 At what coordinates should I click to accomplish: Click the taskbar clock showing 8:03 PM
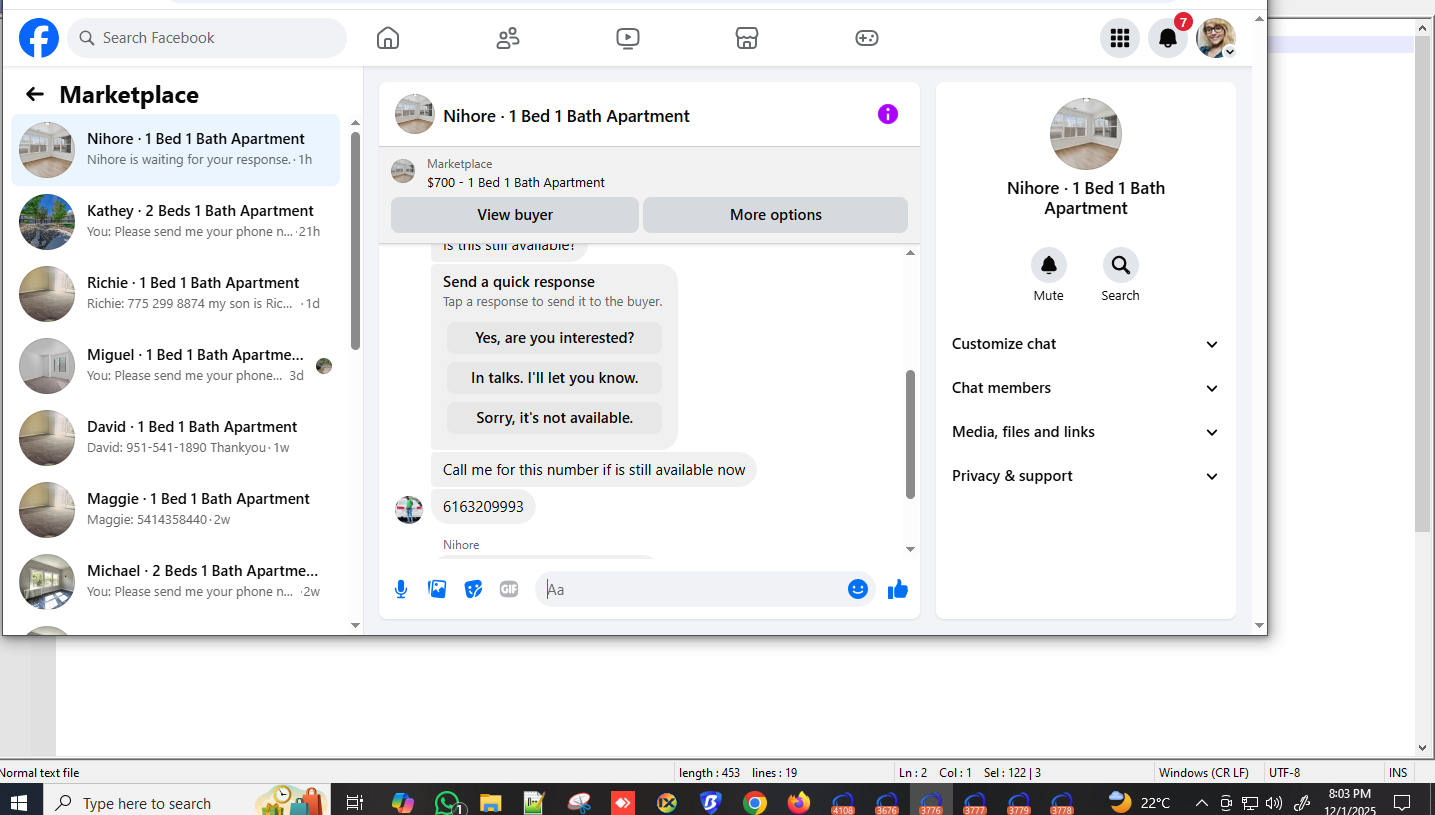tap(1349, 802)
